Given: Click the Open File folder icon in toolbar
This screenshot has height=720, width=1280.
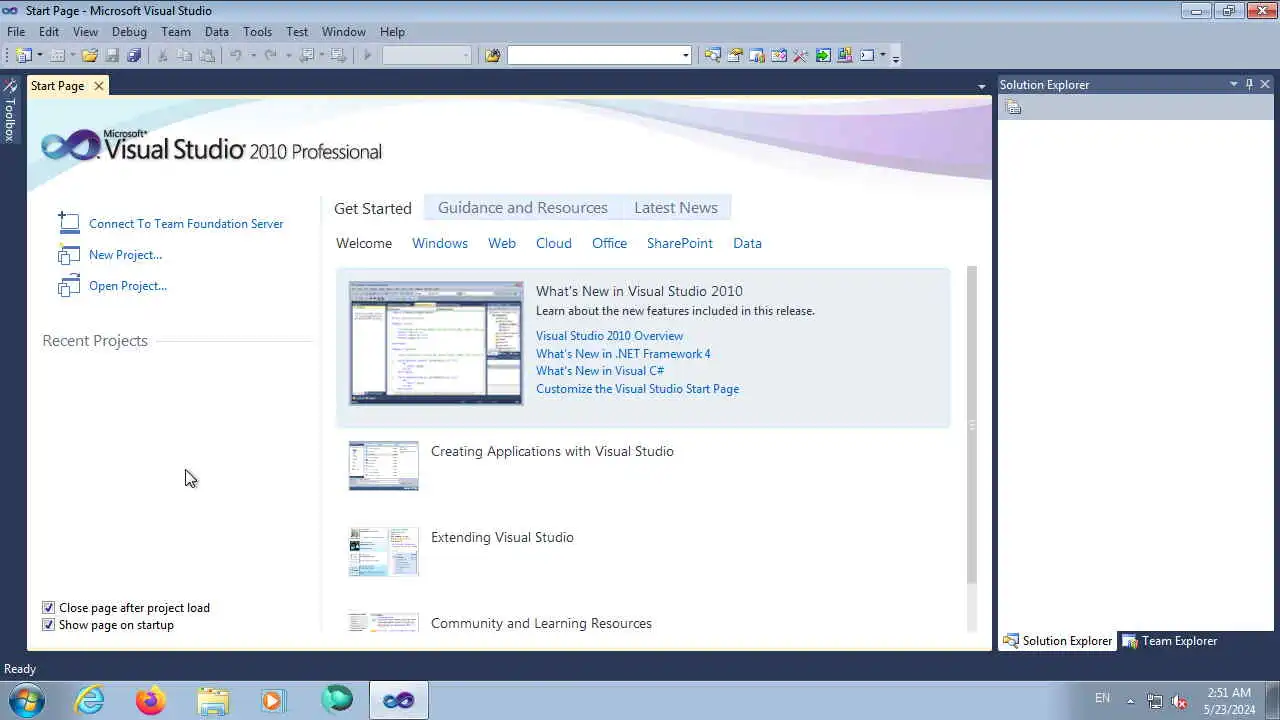Looking at the screenshot, I should [90, 56].
